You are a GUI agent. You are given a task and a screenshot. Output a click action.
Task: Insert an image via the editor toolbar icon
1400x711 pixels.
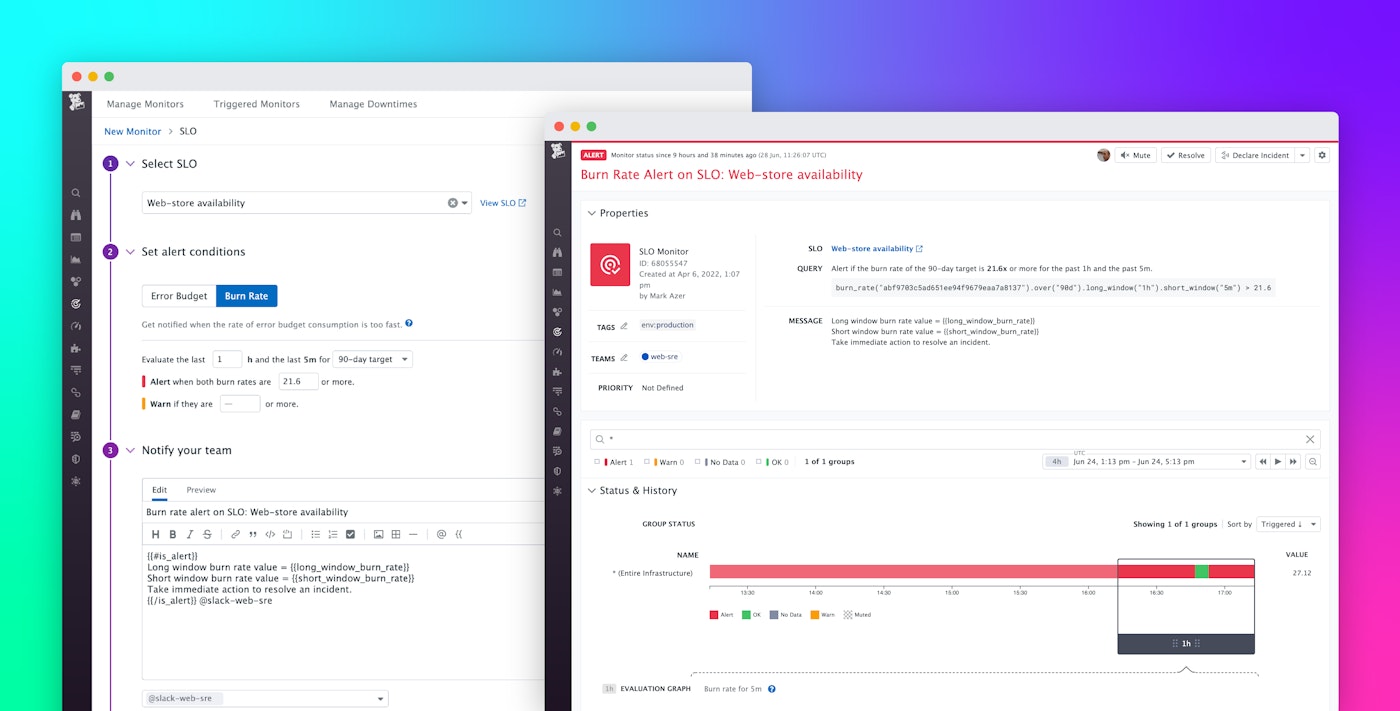pyautogui.click(x=378, y=533)
